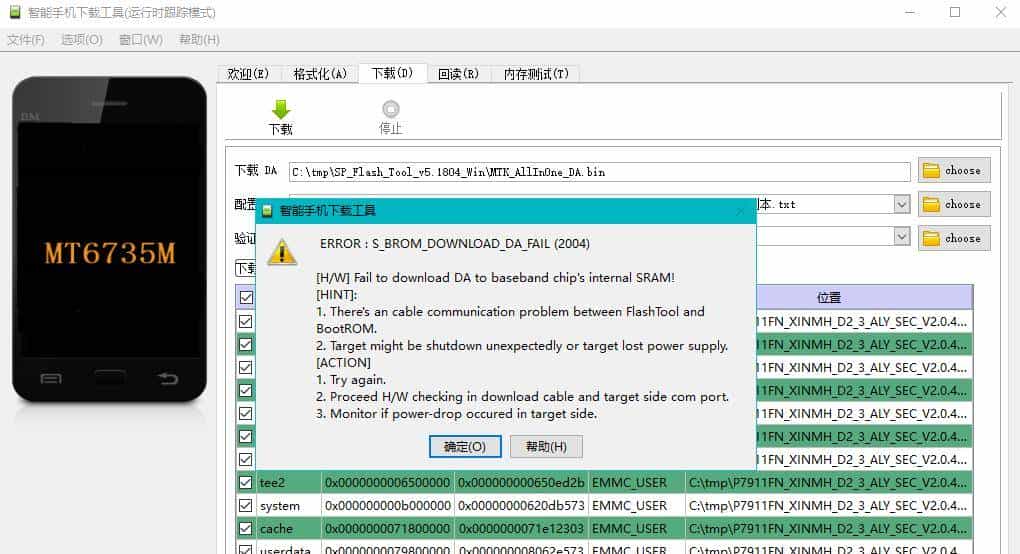Click the Download DA file path field

[x=599, y=172]
